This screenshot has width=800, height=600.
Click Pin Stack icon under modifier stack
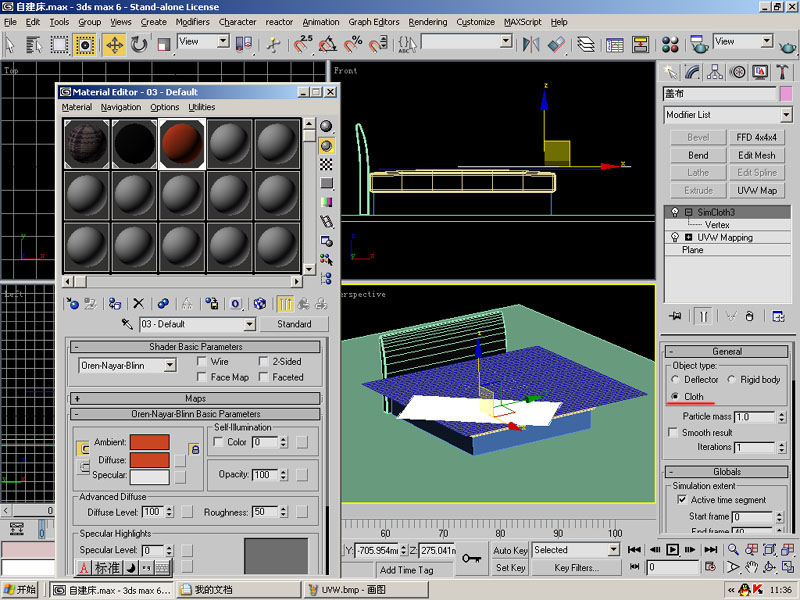coord(675,316)
